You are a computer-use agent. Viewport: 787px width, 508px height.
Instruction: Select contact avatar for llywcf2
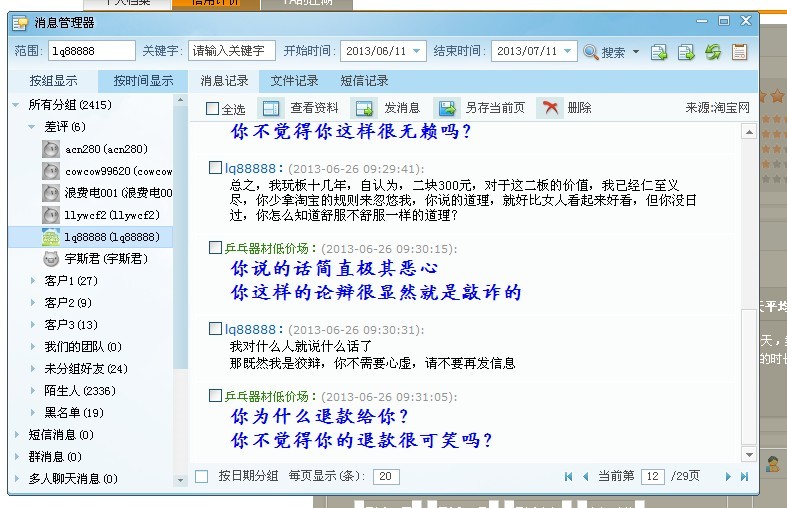pos(51,215)
